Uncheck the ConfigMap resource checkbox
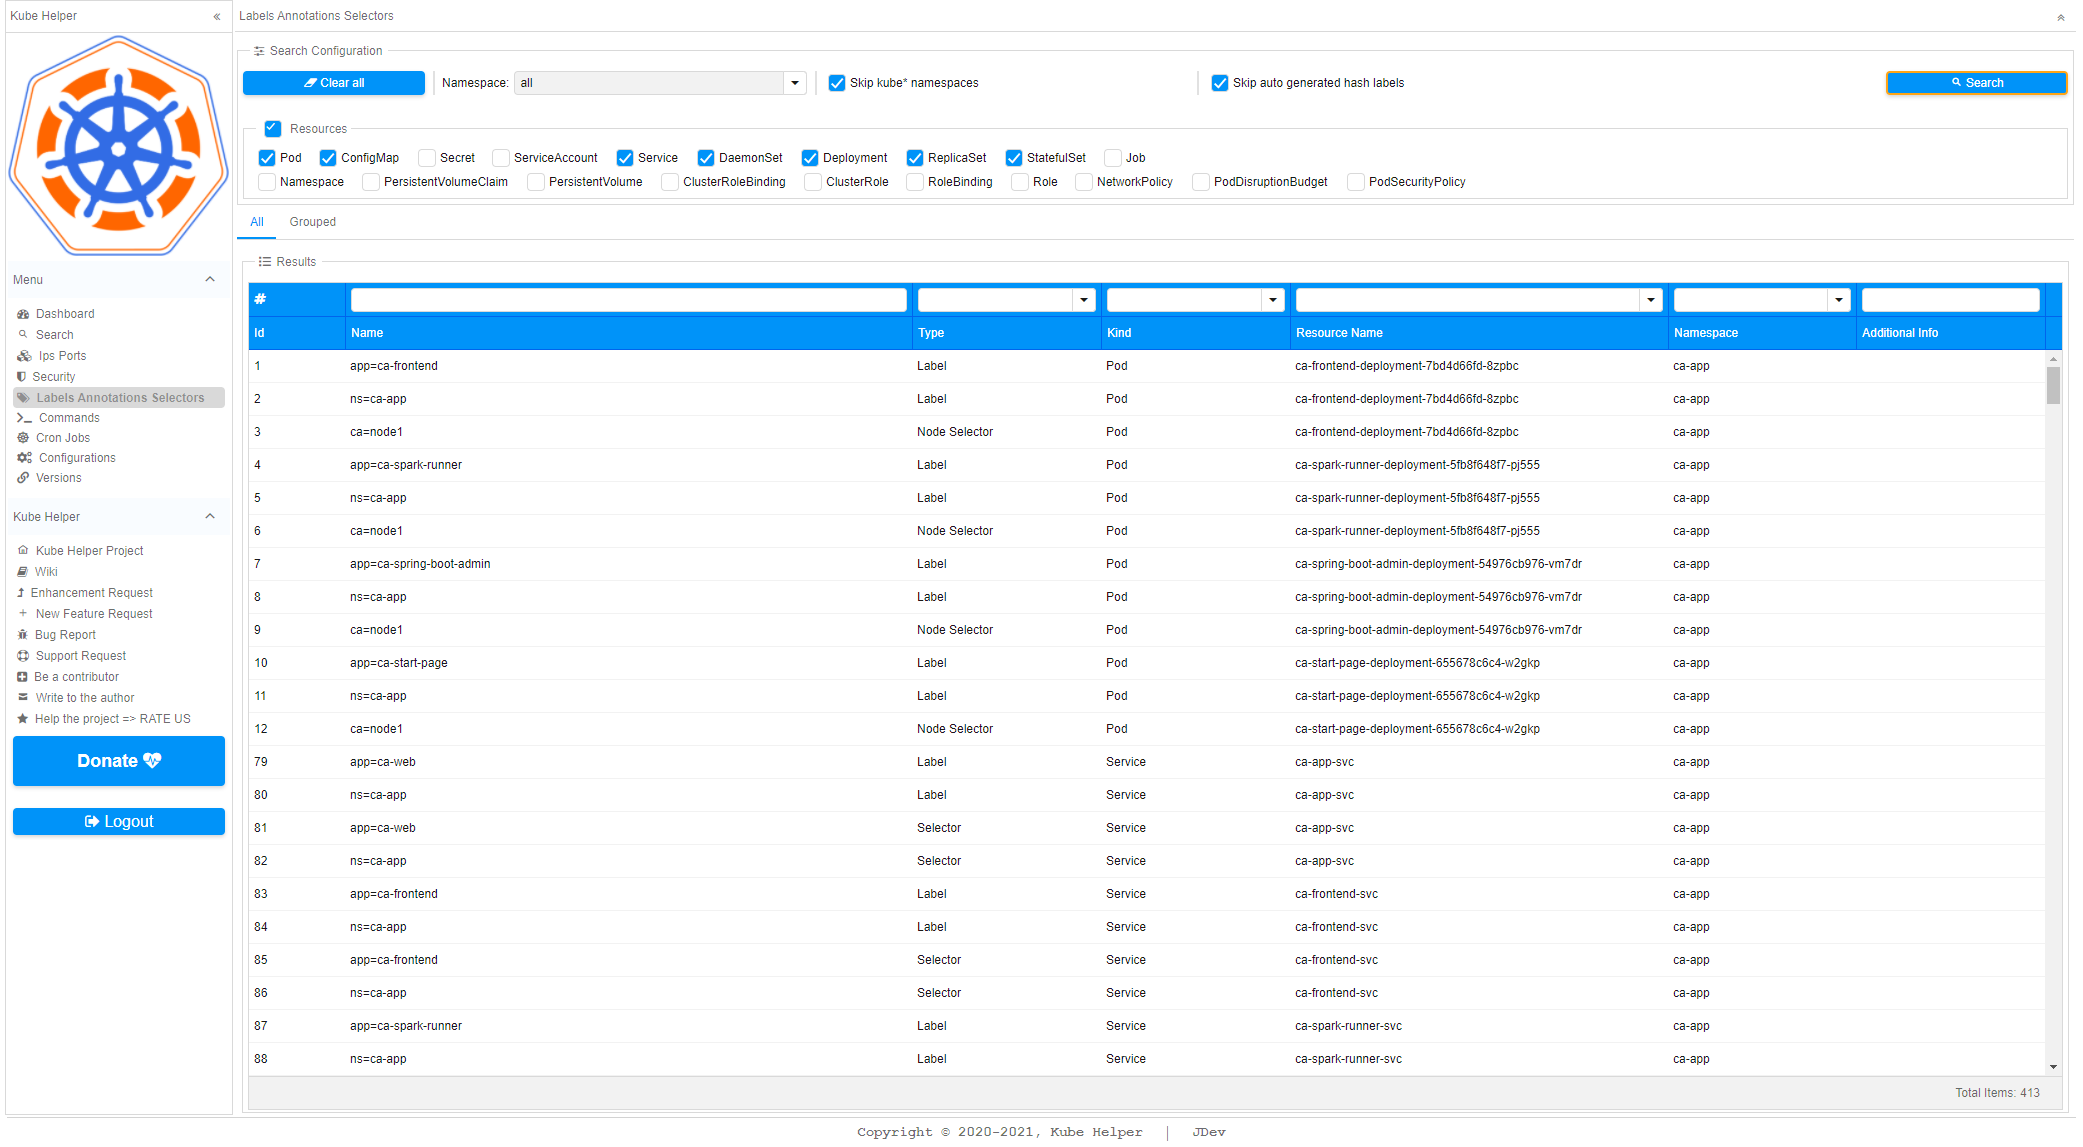Viewport: 2083px width, 1147px height. tap(328, 158)
